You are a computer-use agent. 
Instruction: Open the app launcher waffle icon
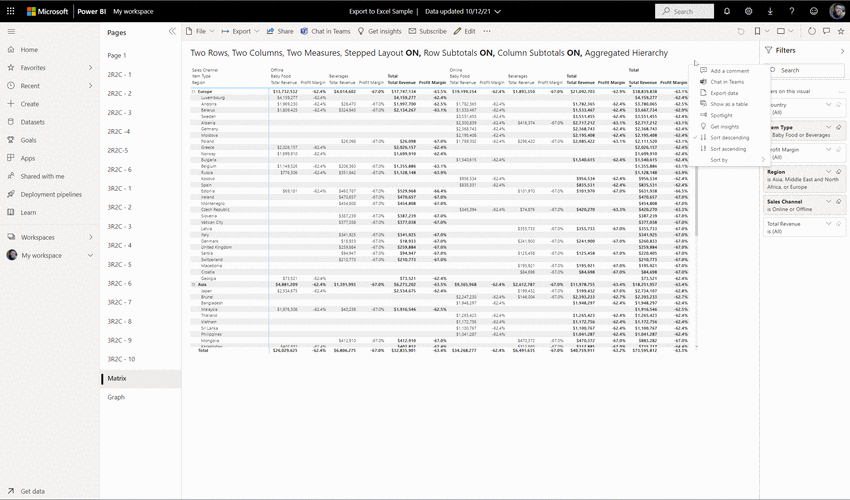(10, 11)
